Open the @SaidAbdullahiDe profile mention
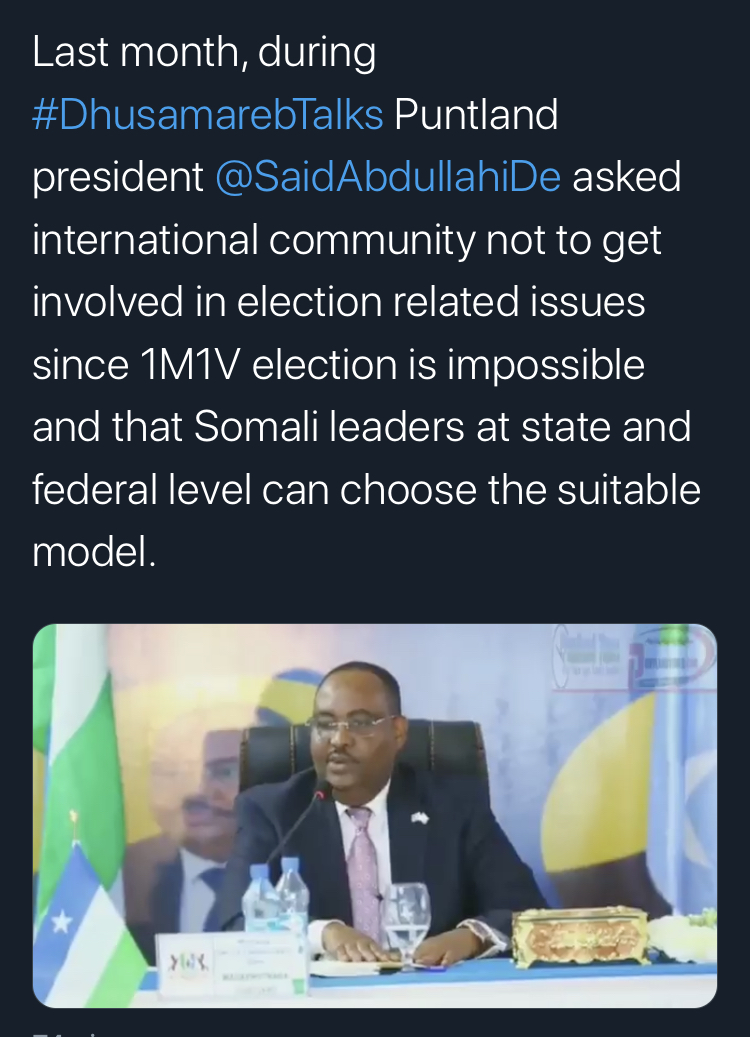The width and height of the screenshot is (750, 1037). [x=388, y=177]
